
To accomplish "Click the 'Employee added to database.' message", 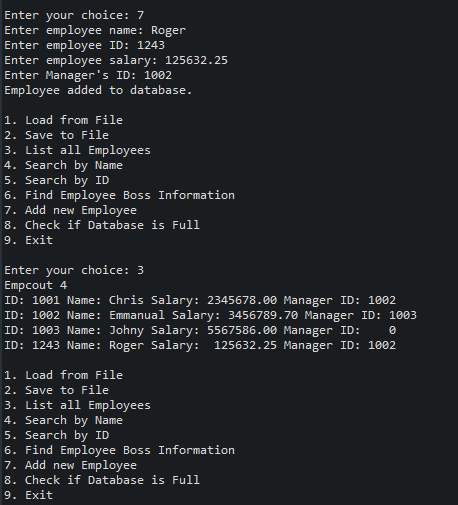I will click(x=98, y=90).
